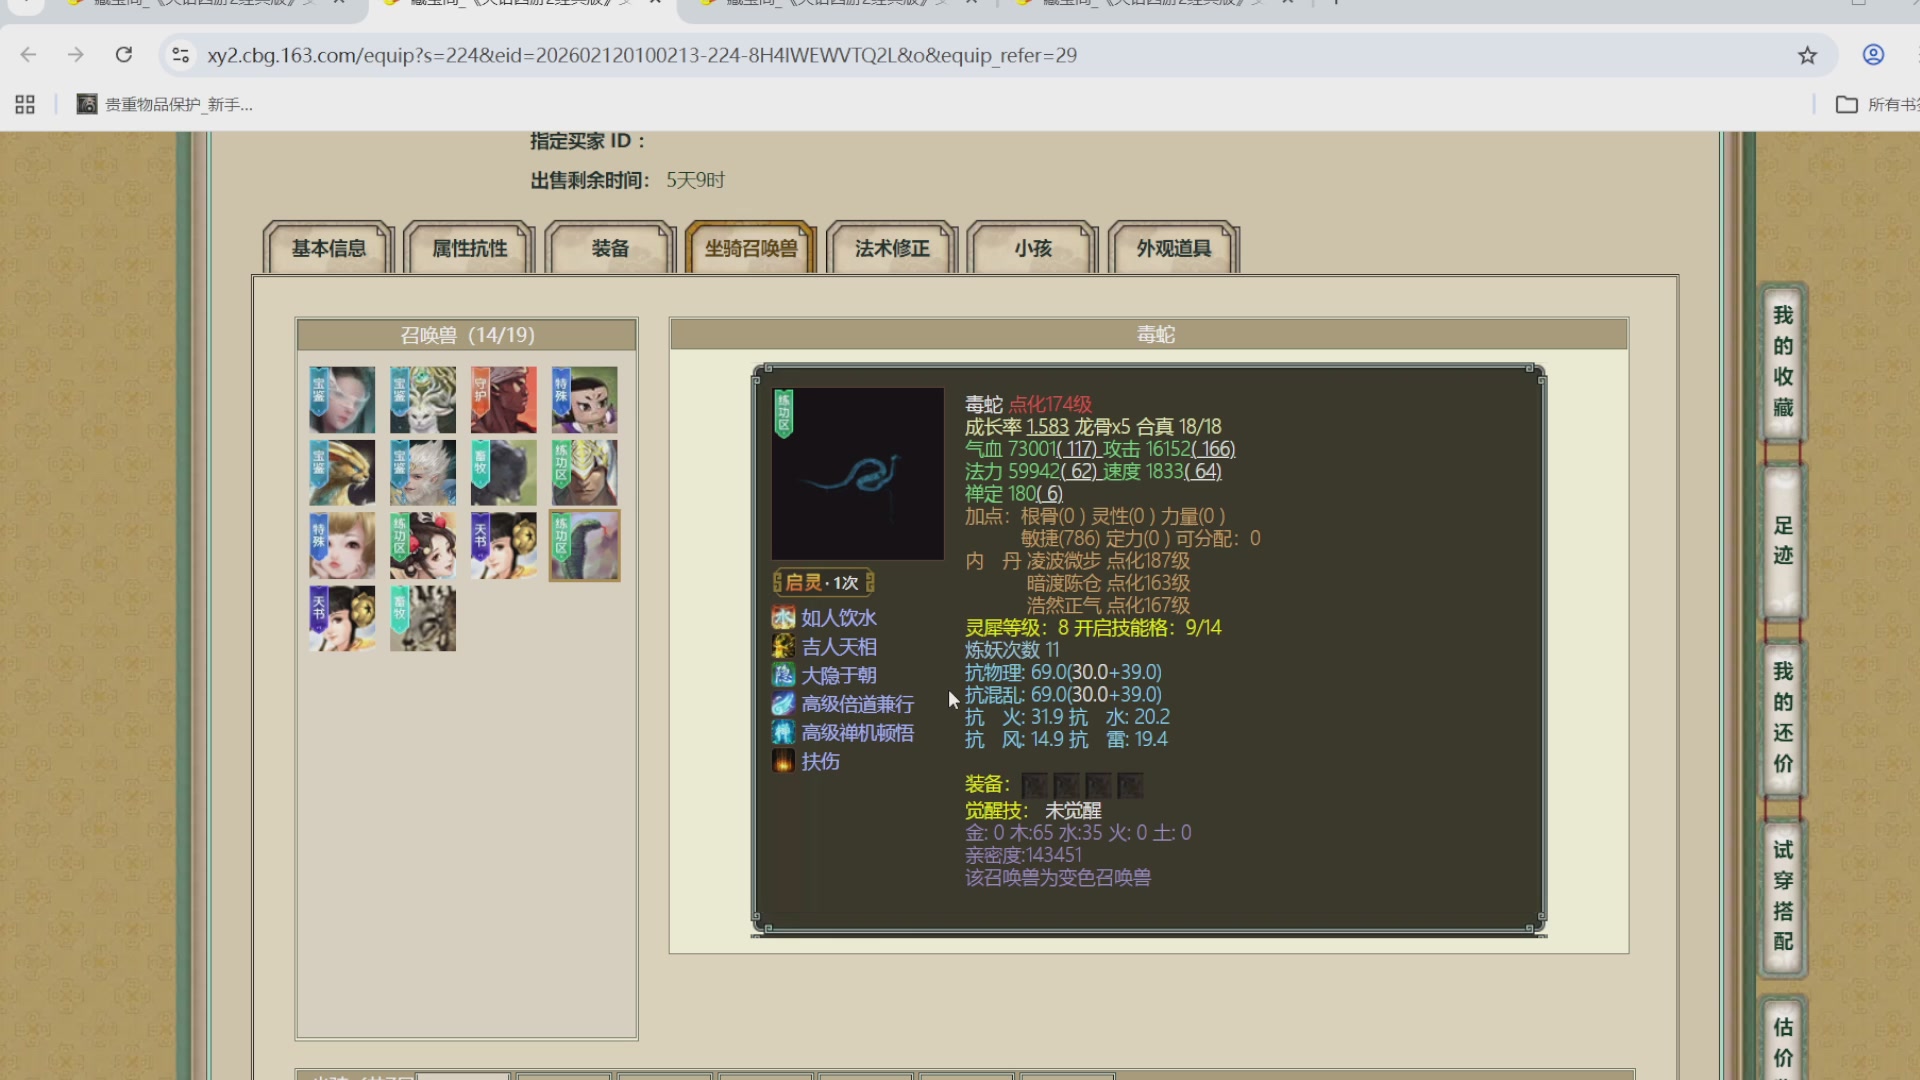The width and height of the screenshot is (1920, 1080).
Task: Click the 高级禅机顿悟 skill icon
Action: point(783,733)
